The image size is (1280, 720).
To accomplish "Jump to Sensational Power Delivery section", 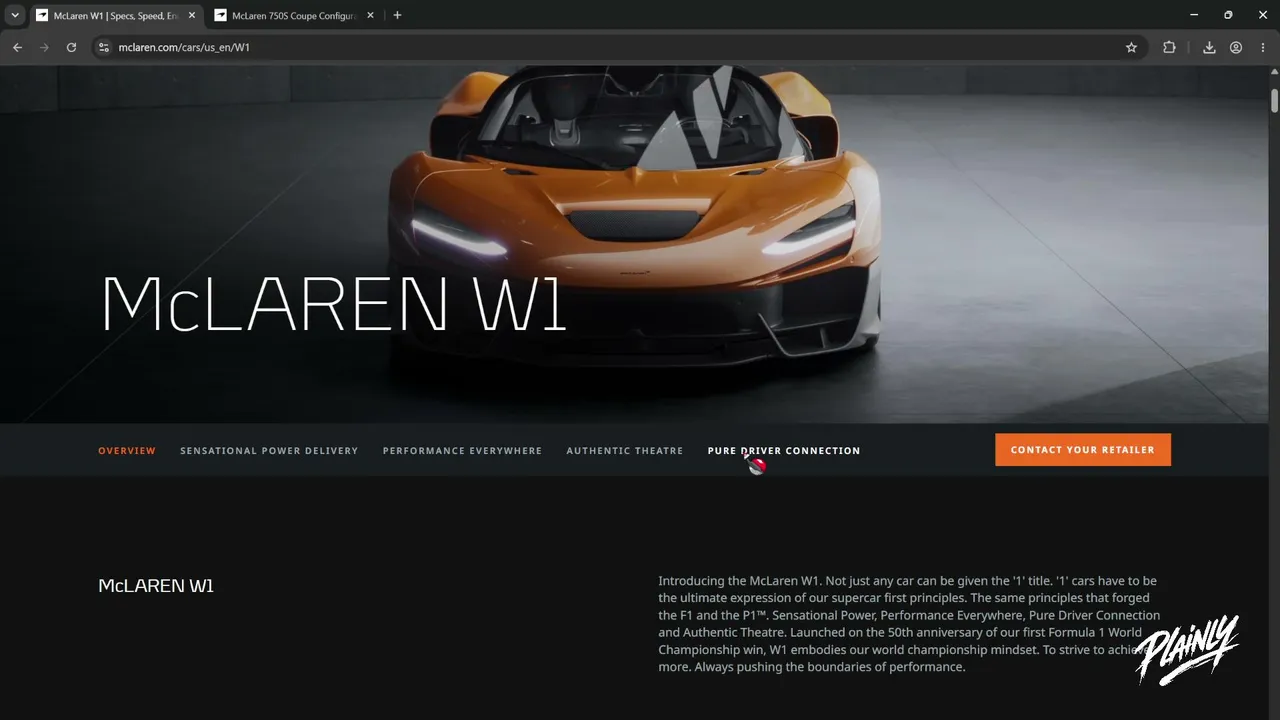I will click(269, 451).
